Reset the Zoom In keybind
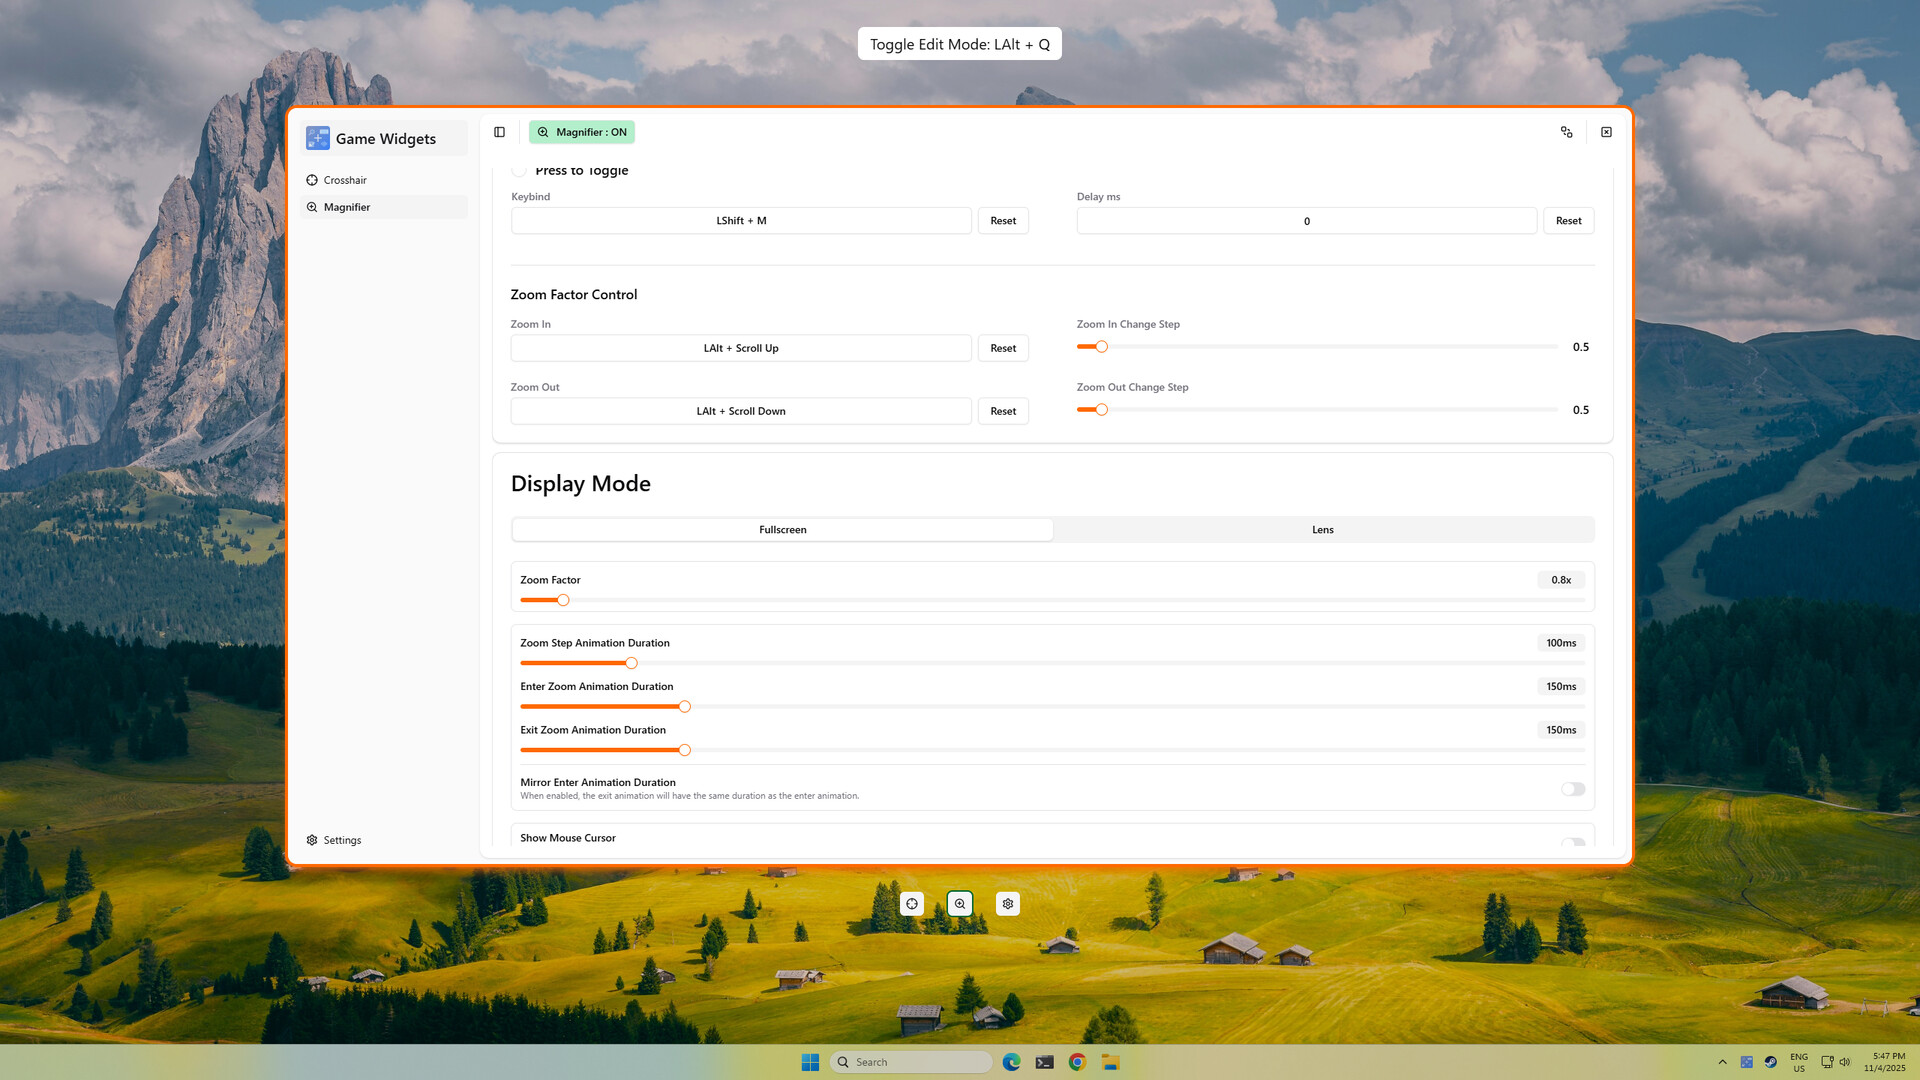 tap(1003, 347)
